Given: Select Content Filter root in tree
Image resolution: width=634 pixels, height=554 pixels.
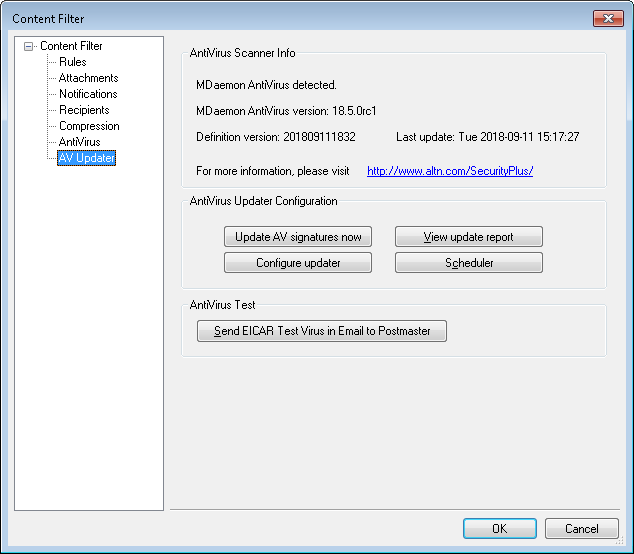Looking at the screenshot, I should coord(71,46).
